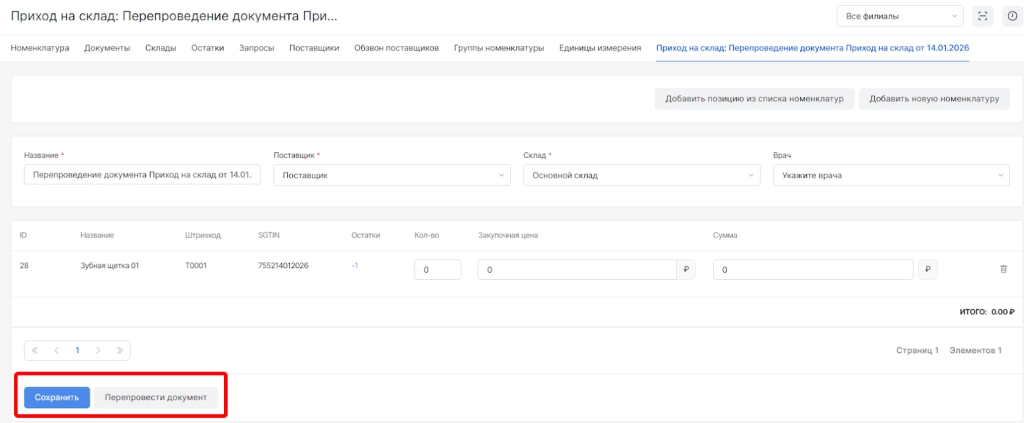Expand the Укажите врача dropdown
1024x423 pixels.
(891, 176)
